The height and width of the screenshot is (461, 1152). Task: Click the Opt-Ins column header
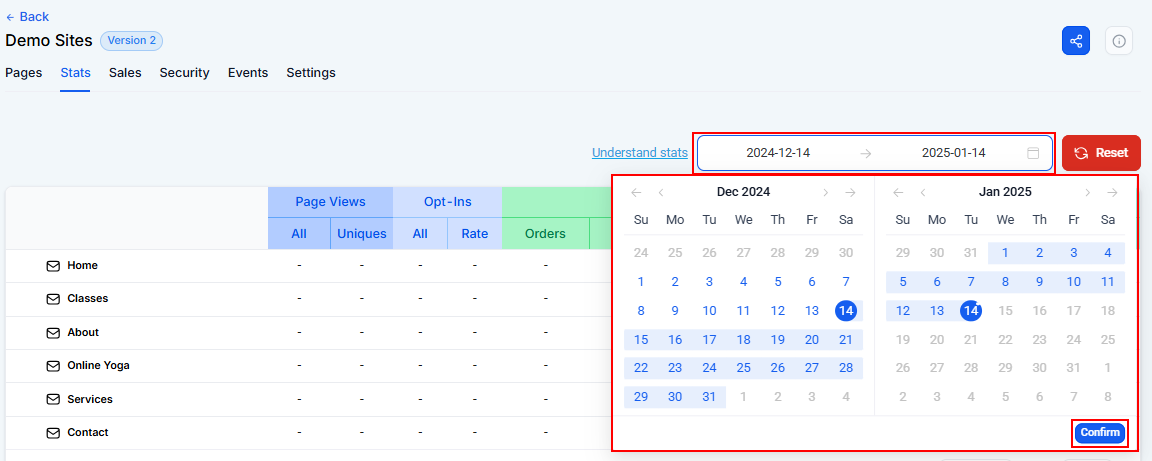coord(447,202)
